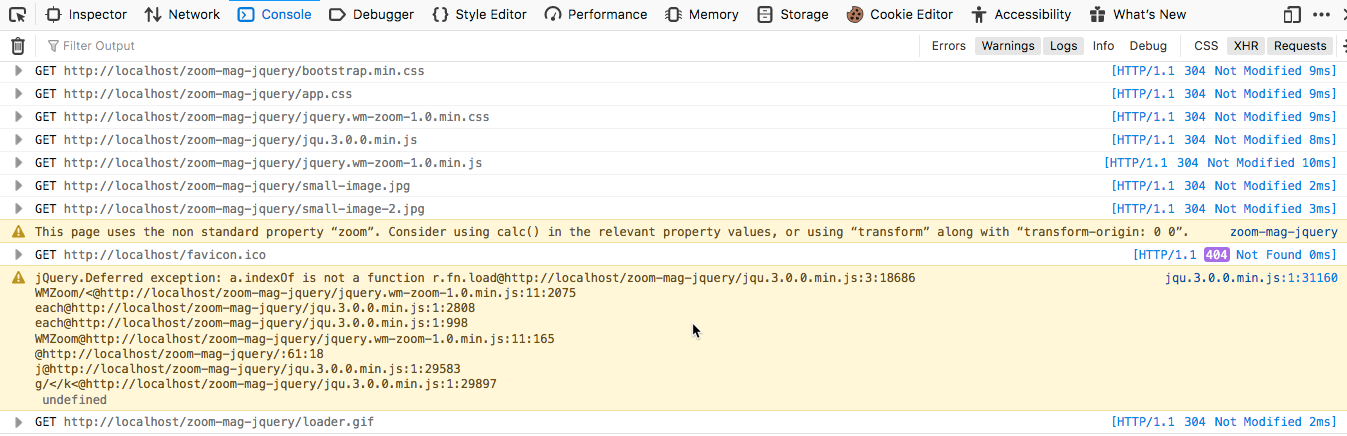Activate the element picker icon
Viewport: 1347px width, 436px height.
coord(17,14)
